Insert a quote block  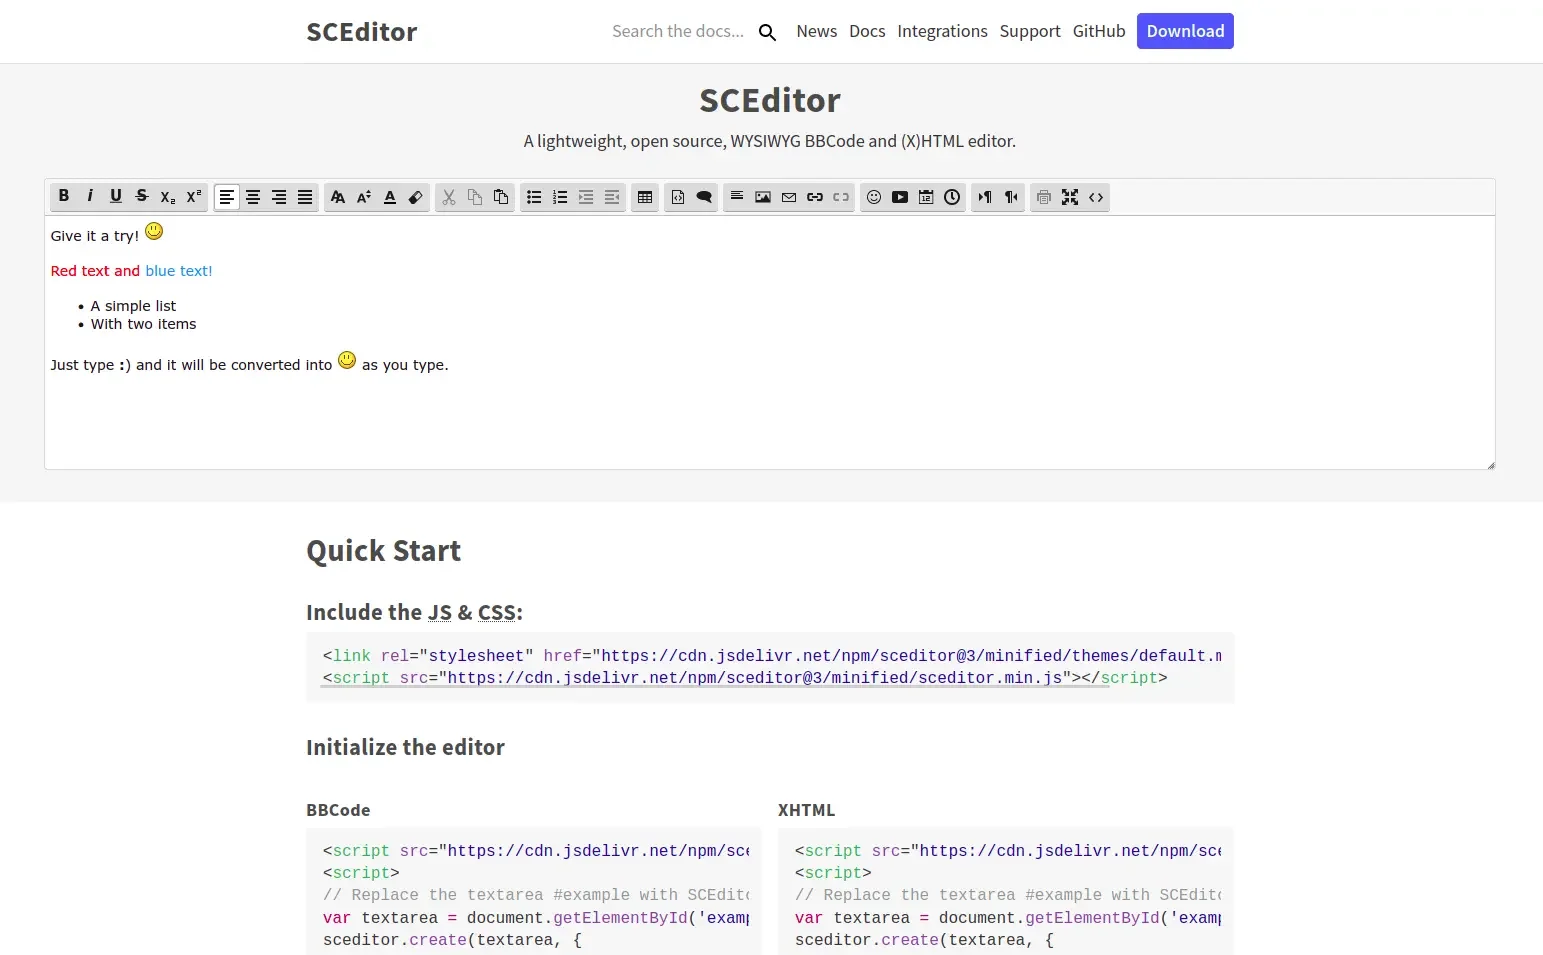(x=704, y=197)
